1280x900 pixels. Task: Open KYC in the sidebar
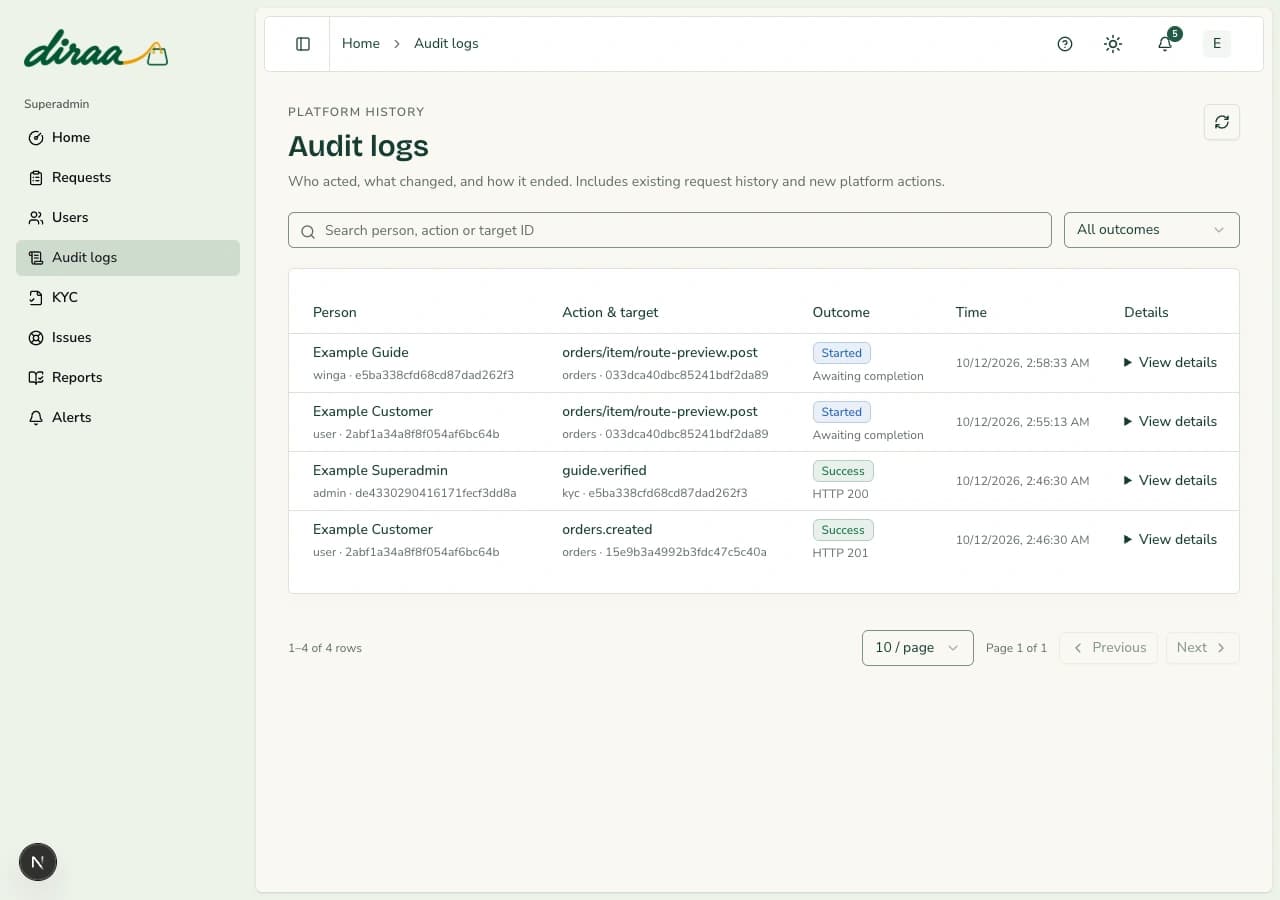[128, 298]
